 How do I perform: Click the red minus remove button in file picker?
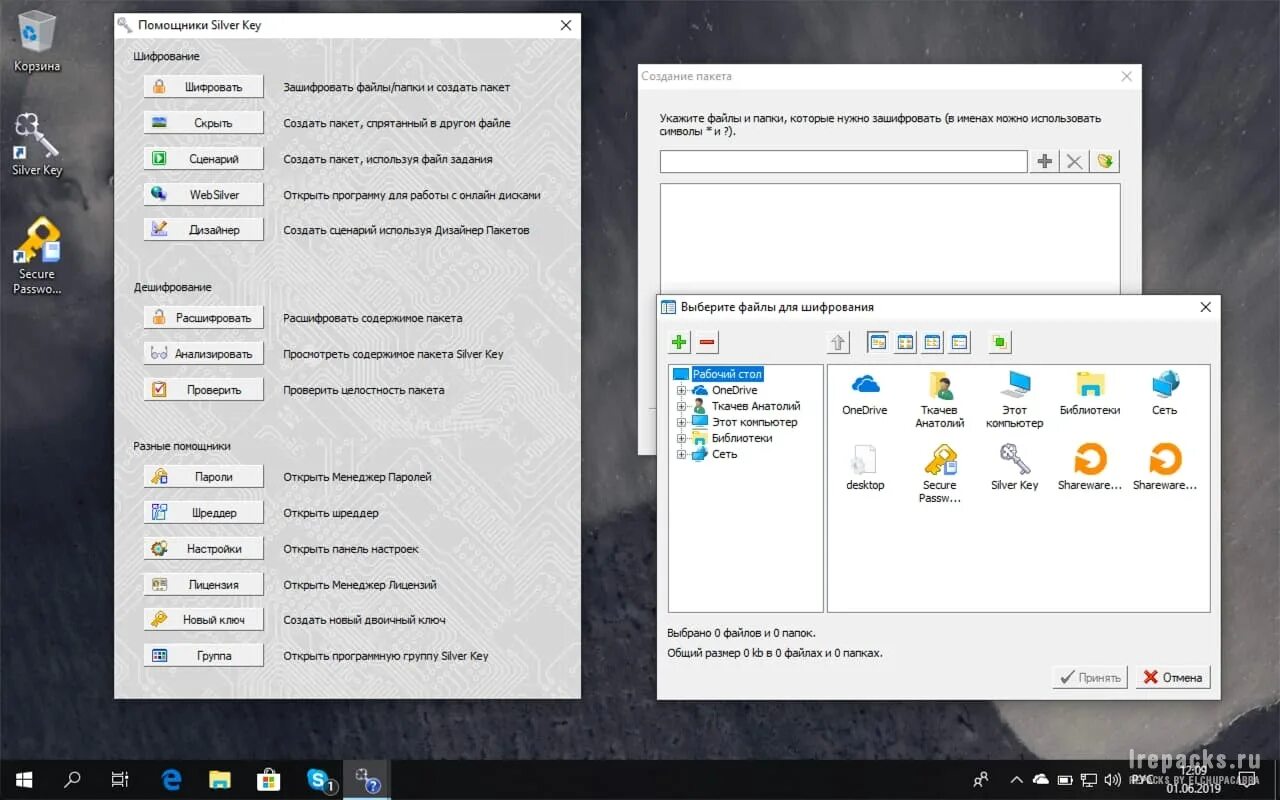click(x=707, y=342)
